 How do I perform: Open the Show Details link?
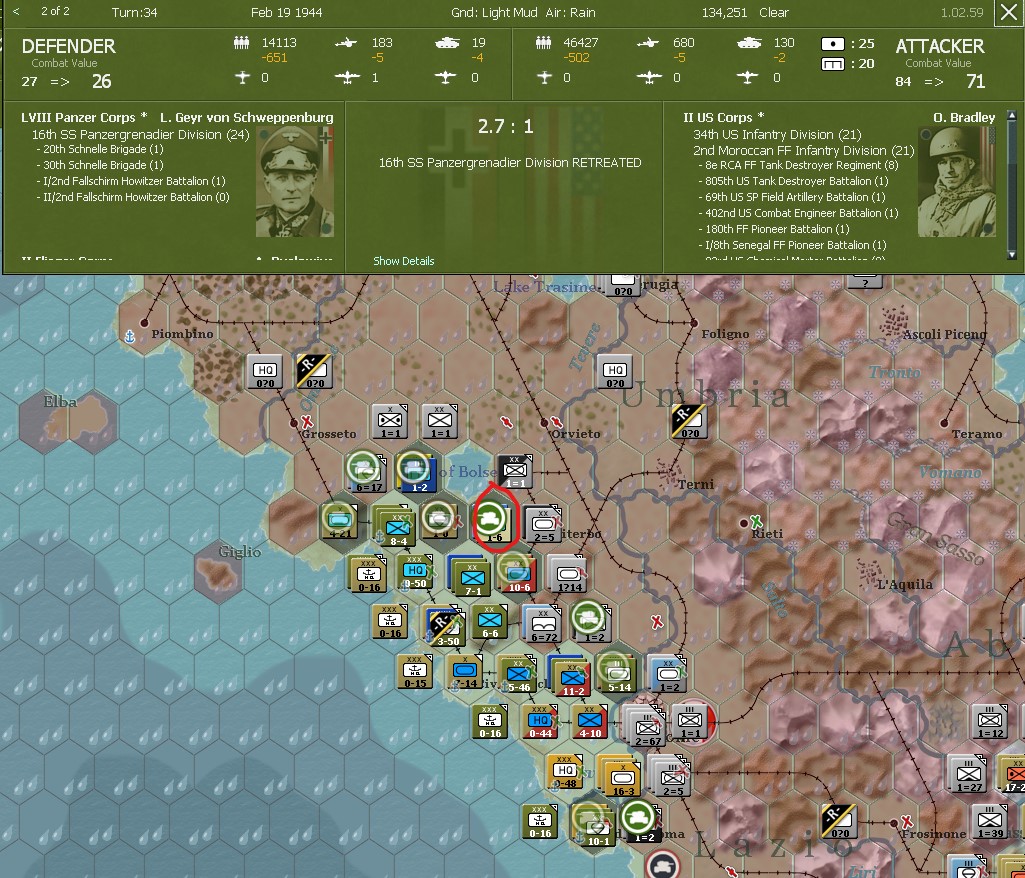(x=403, y=261)
